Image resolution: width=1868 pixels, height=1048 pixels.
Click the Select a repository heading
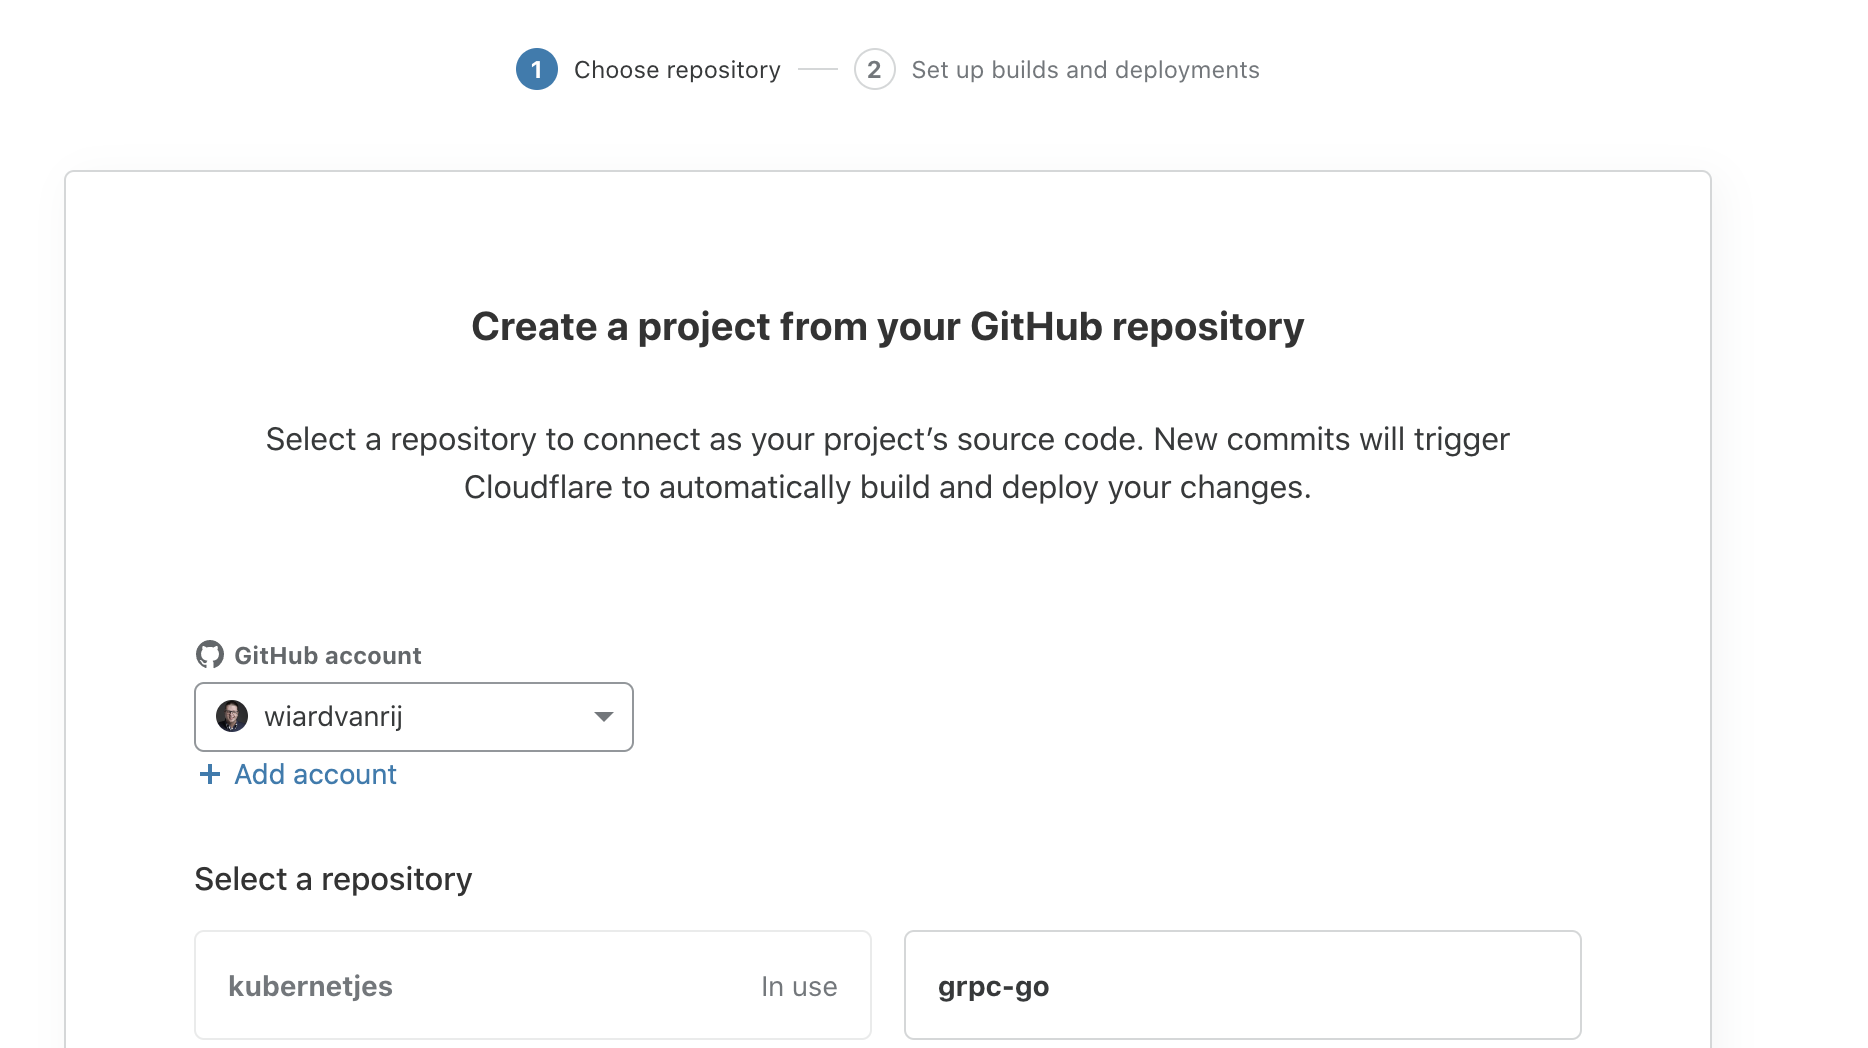tap(333, 879)
